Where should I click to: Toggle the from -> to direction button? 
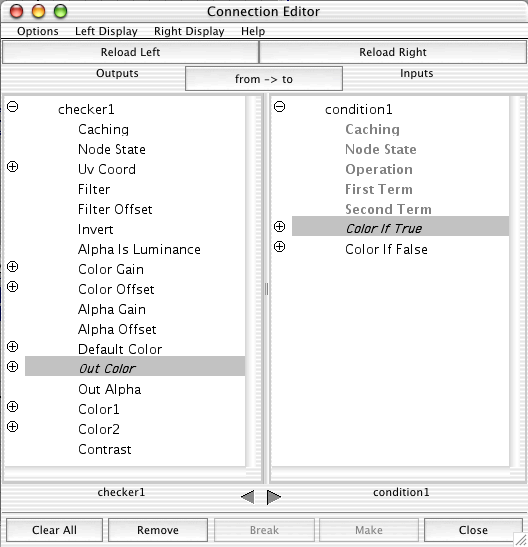pos(264,79)
